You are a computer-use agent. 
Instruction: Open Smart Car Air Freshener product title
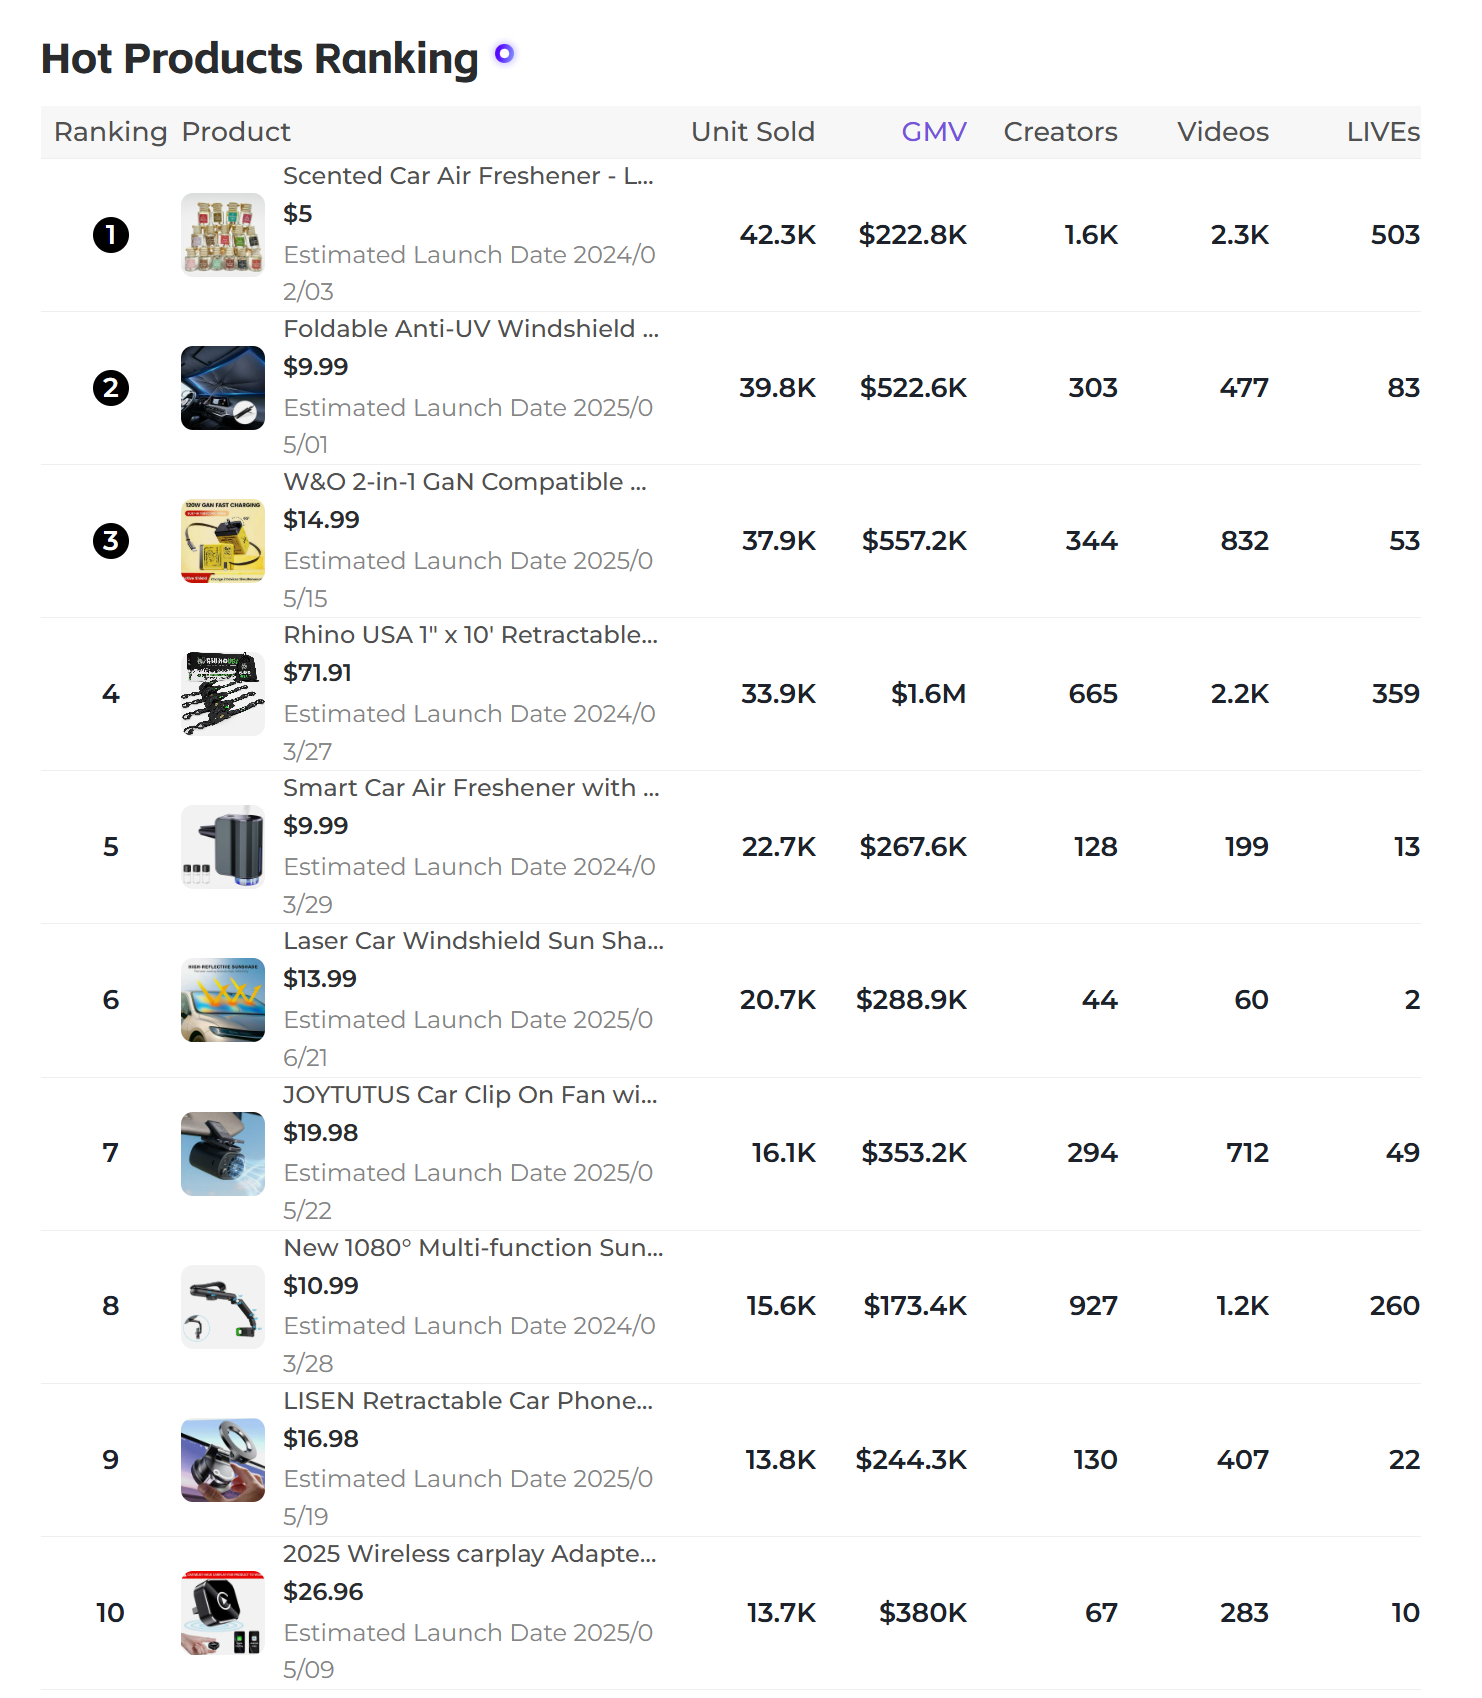tap(471, 788)
